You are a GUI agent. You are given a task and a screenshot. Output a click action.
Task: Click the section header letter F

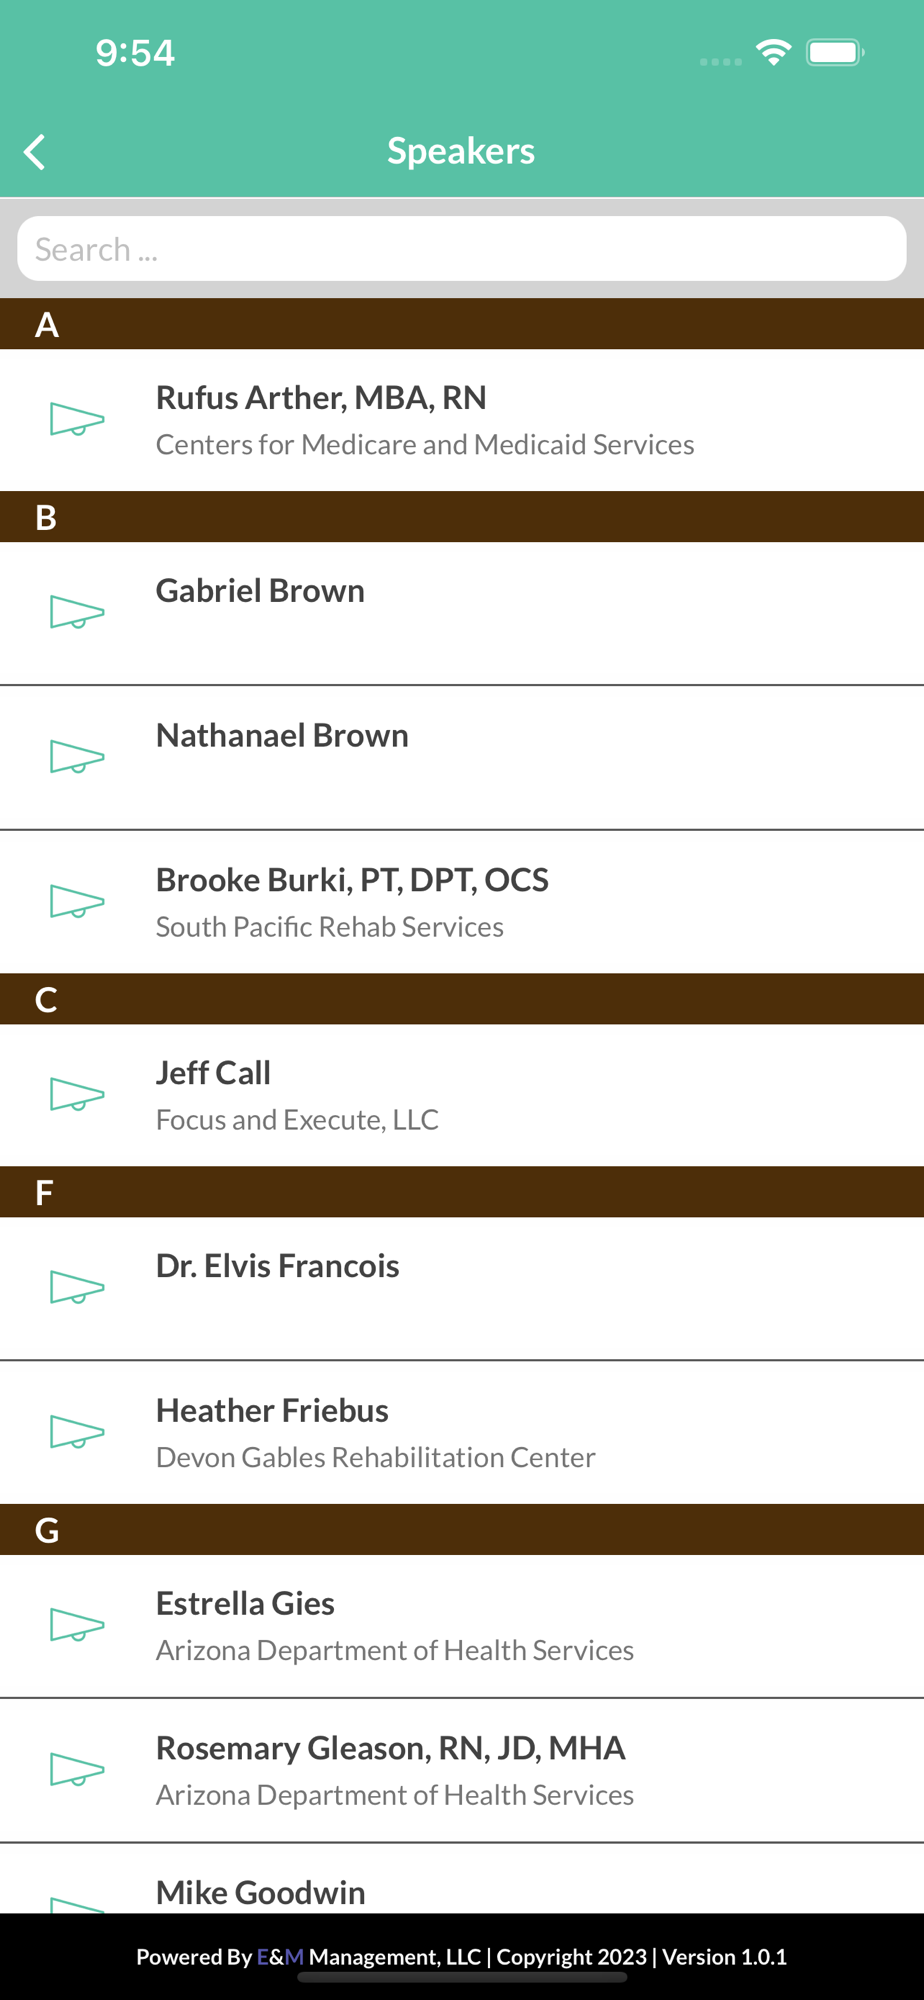tap(44, 1192)
